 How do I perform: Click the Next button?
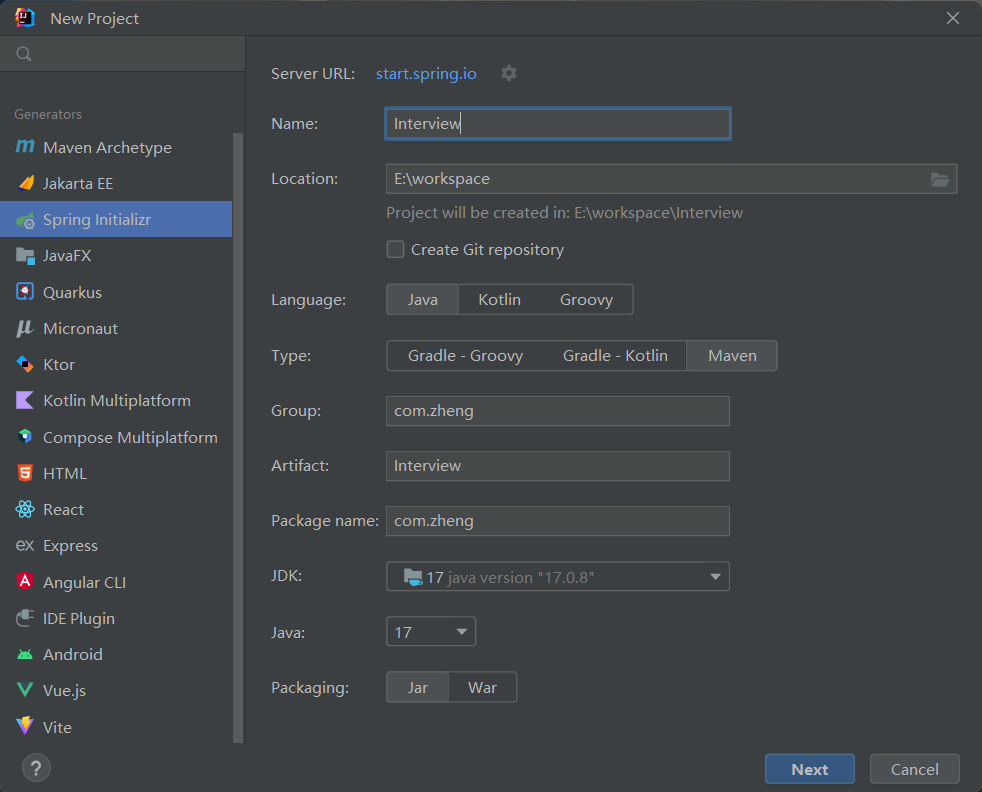coord(809,769)
